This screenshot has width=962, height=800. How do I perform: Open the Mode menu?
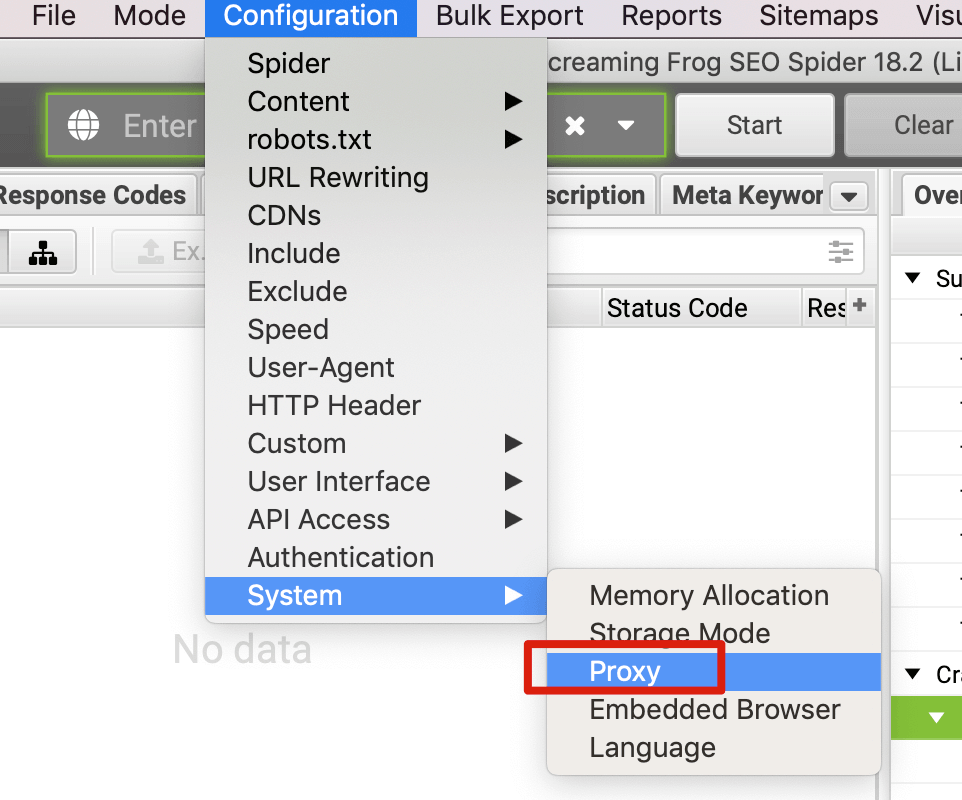pyautogui.click(x=149, y=16)
